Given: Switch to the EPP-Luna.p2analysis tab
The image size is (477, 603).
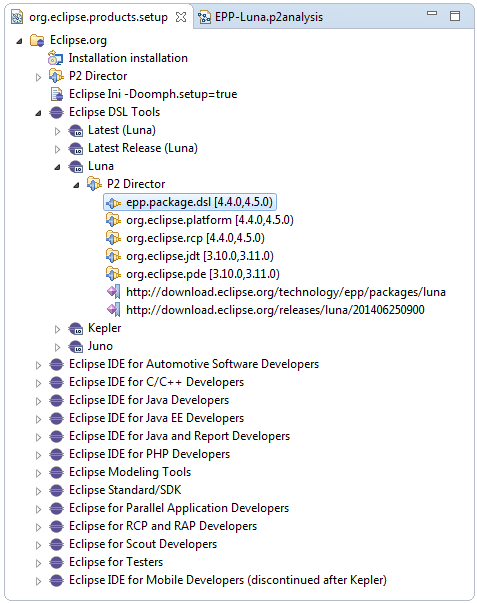Looking at the screenshot, I should click(x=261, y=17).
